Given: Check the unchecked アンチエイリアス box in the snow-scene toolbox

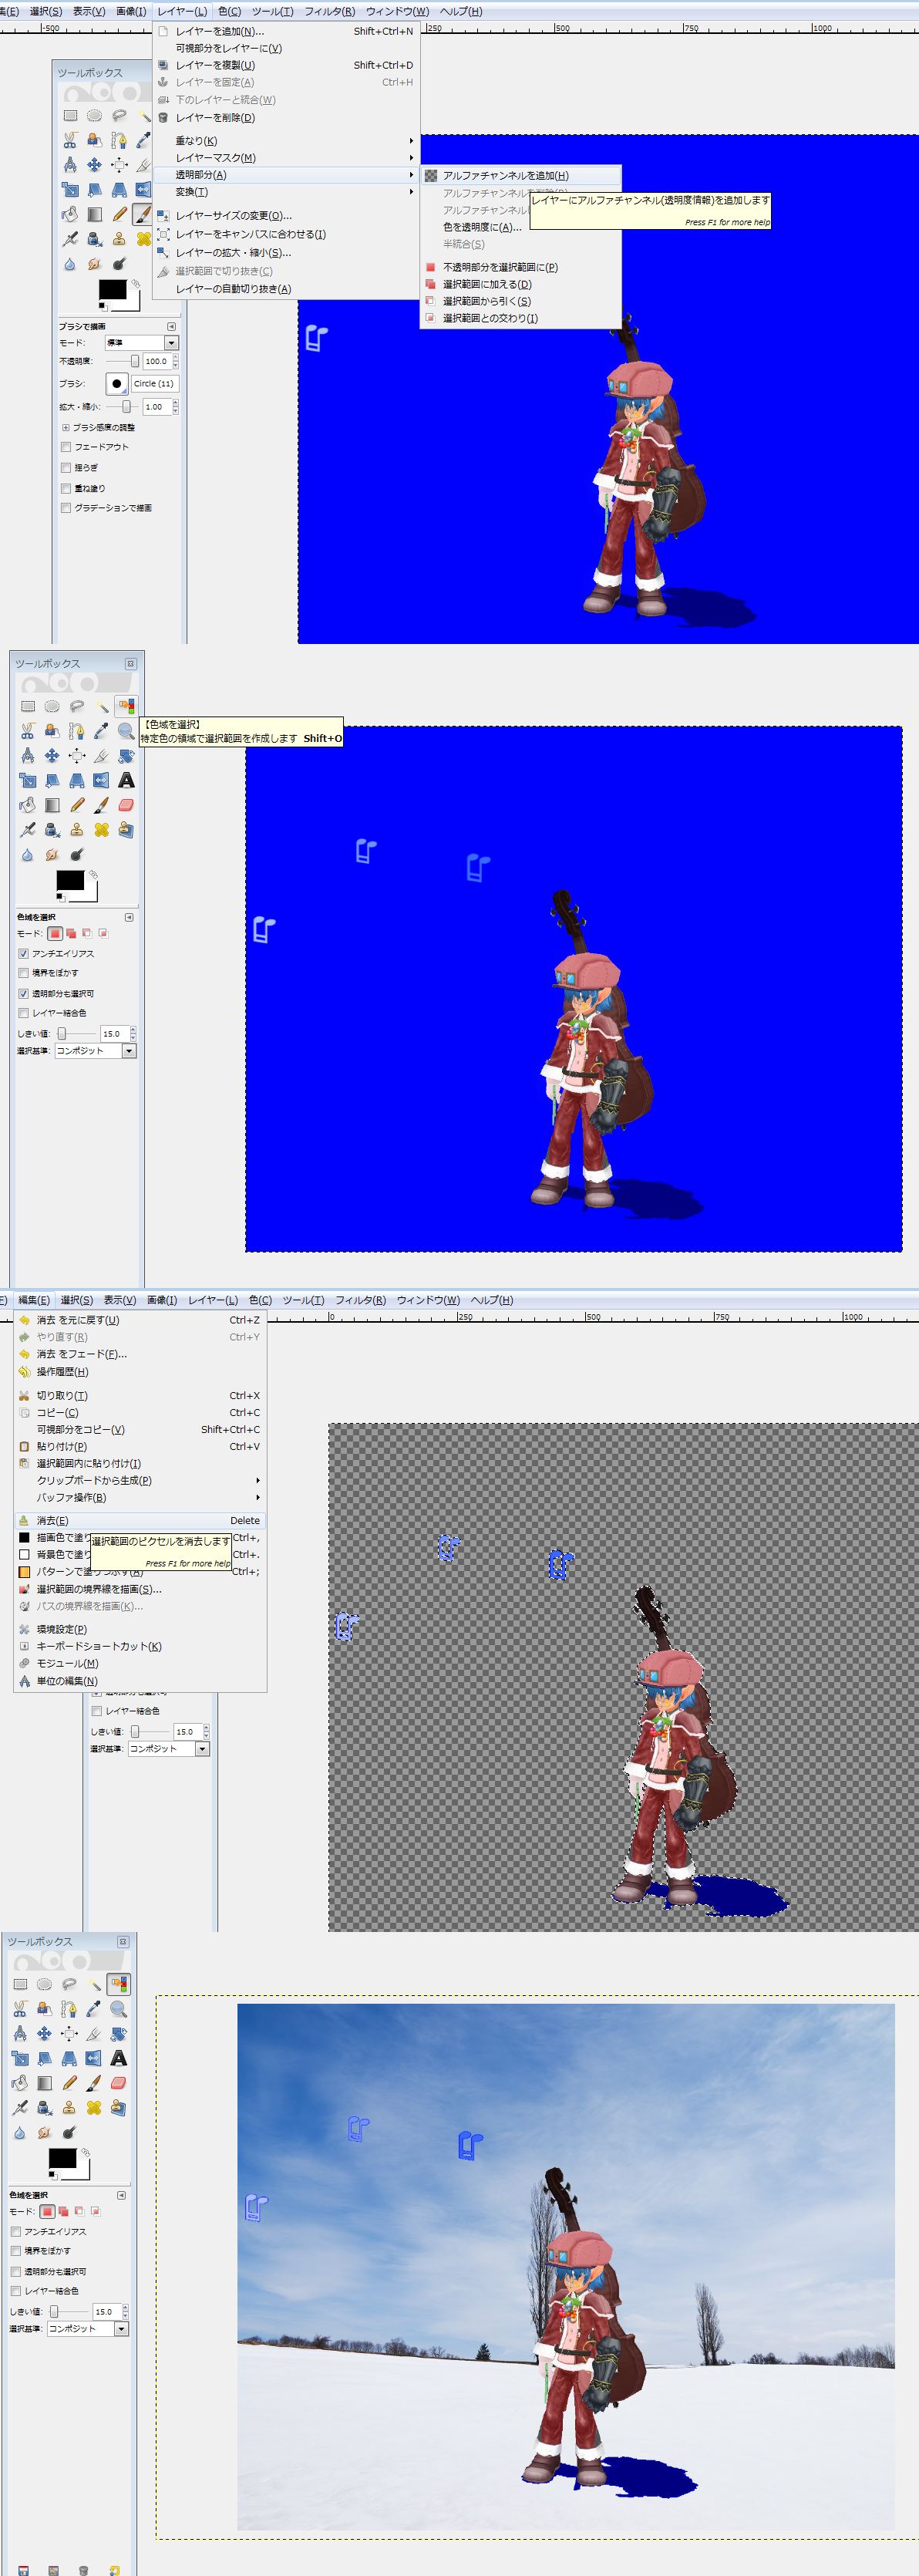Looking at the screenshot, I should click(16, 2231).
